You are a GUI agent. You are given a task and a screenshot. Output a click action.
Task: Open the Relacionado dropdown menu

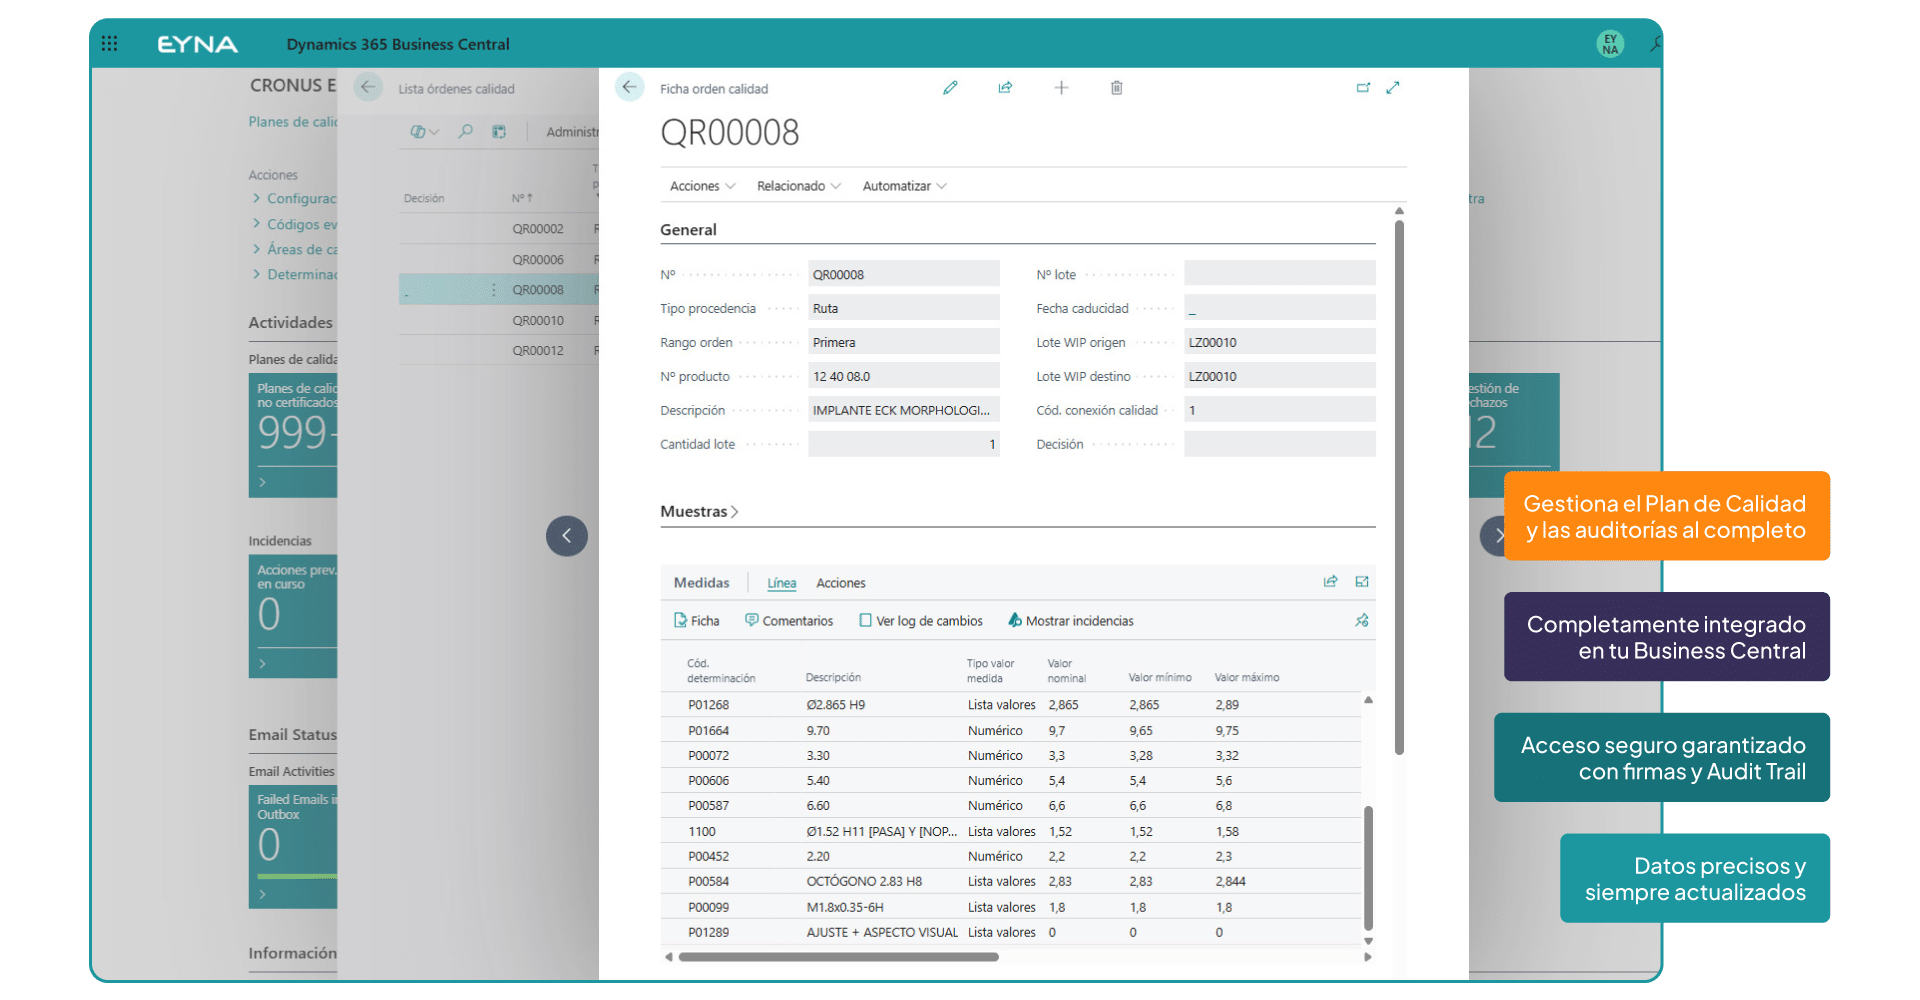(799, 186)
